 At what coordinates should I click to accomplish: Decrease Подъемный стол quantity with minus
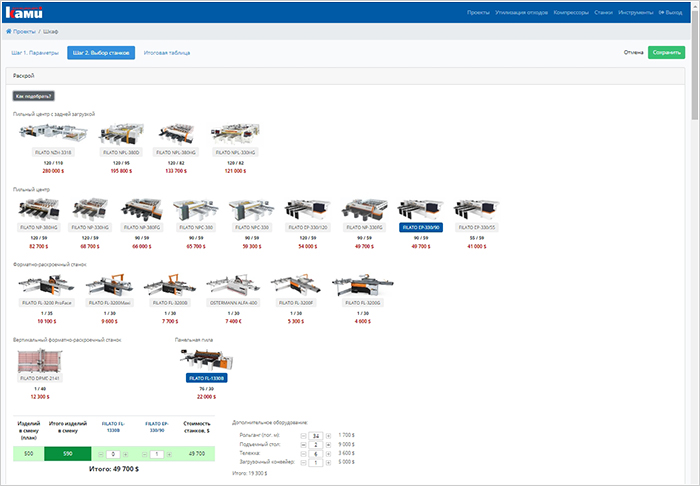point(304,445)
